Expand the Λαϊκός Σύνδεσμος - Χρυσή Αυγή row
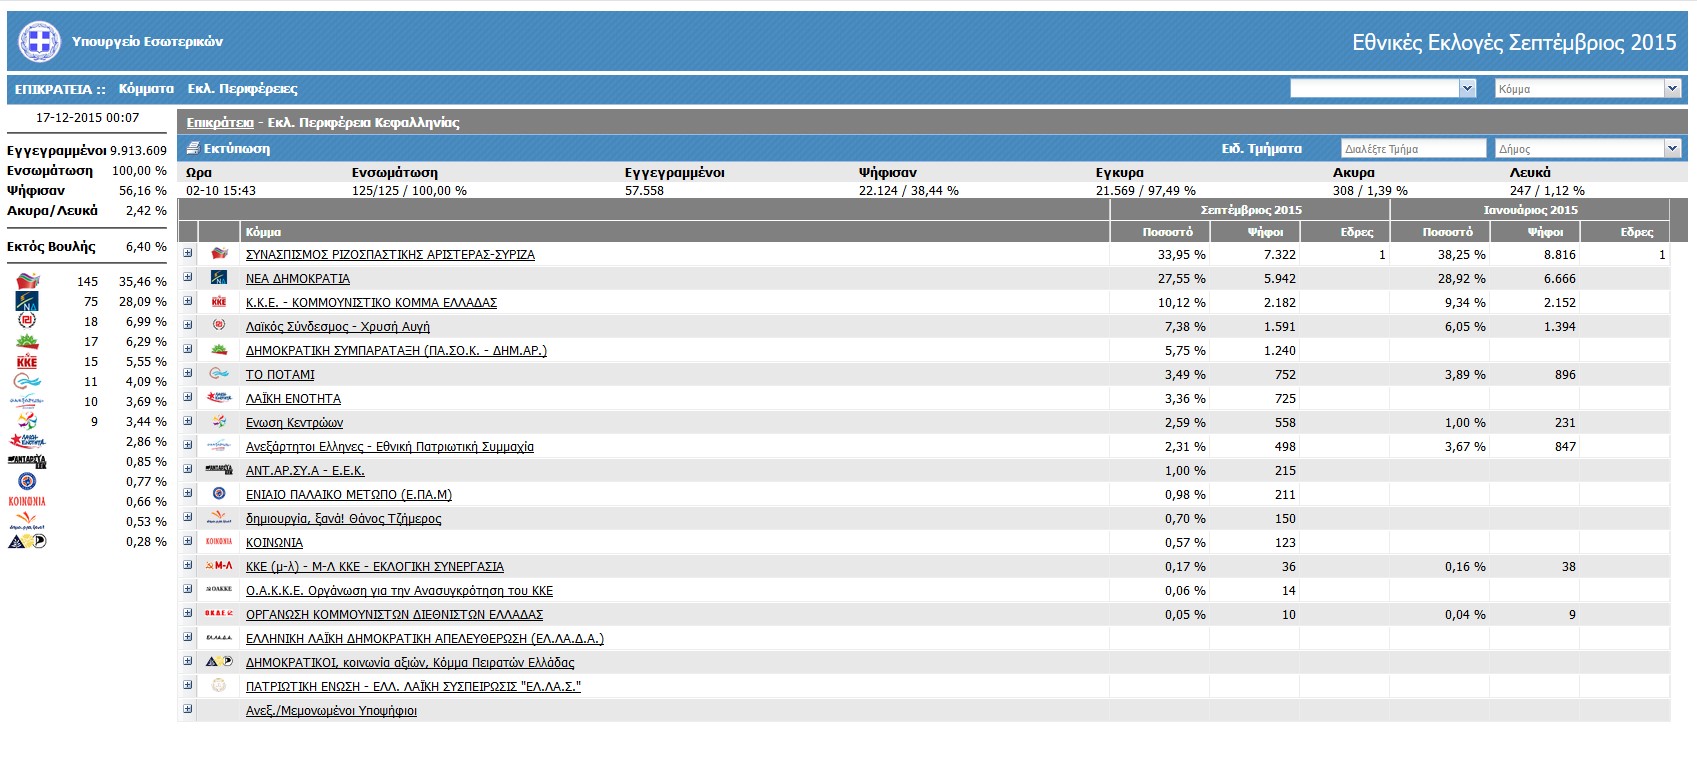The image size is (1697, 776). tap(187, 325)
